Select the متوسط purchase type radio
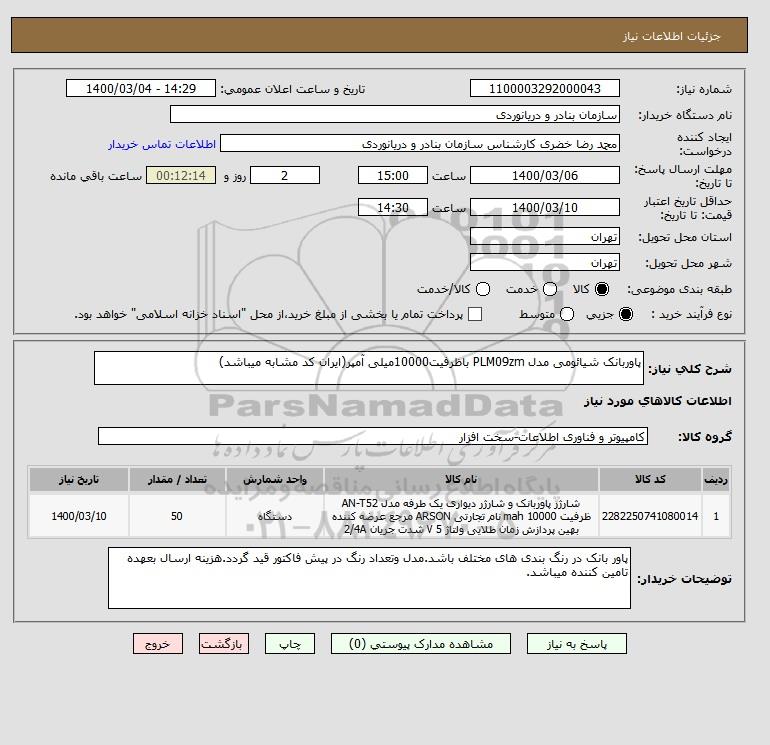This screenshot has height=745, width=770. (x=567, y=314)
